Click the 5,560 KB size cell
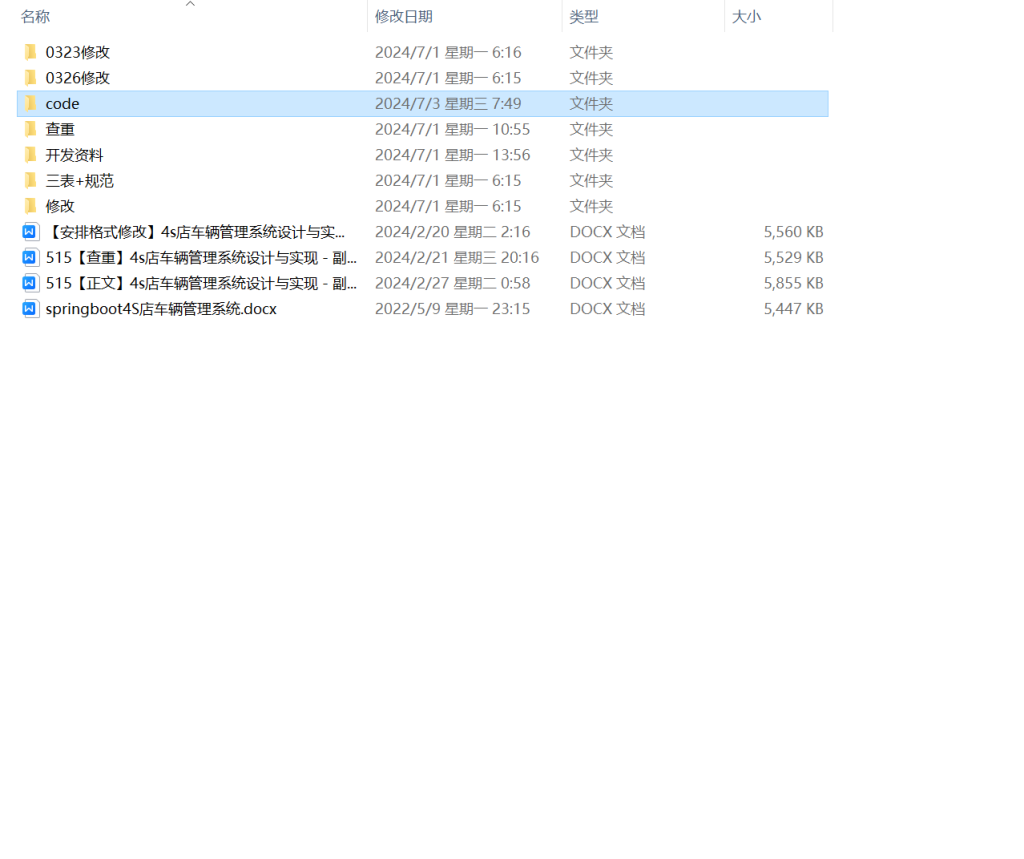Viewport: 1024px width, 859px height. click(793, 232)
